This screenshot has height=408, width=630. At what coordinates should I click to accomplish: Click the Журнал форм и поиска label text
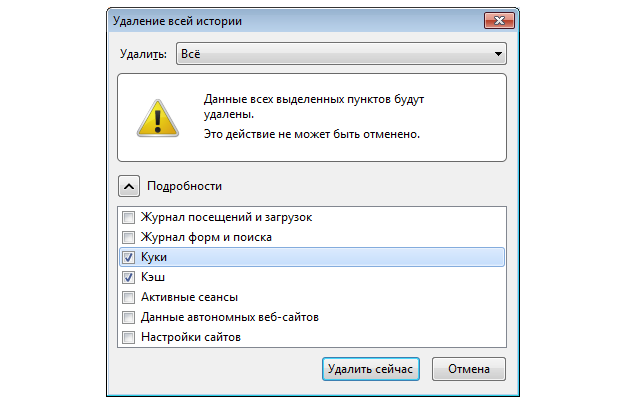(x=206, y=237)
